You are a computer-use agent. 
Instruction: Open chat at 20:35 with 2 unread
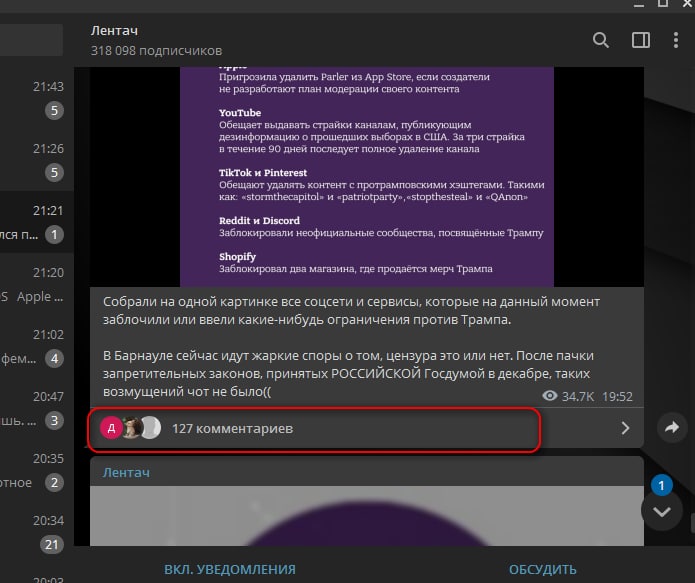coord(37,470)
